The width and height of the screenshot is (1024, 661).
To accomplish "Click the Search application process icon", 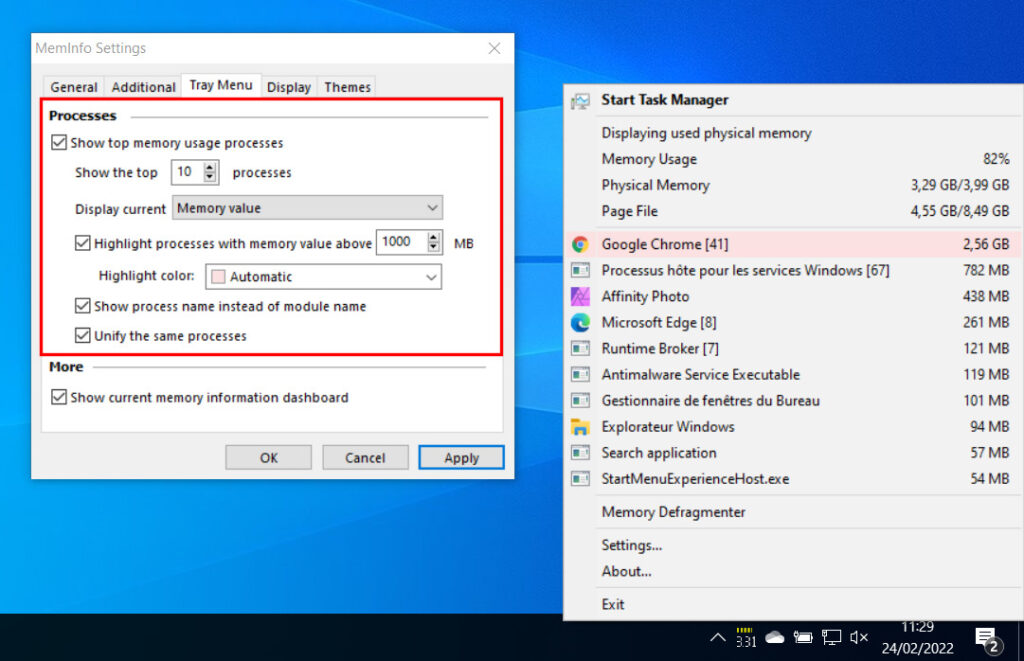I will pos(580,453).
